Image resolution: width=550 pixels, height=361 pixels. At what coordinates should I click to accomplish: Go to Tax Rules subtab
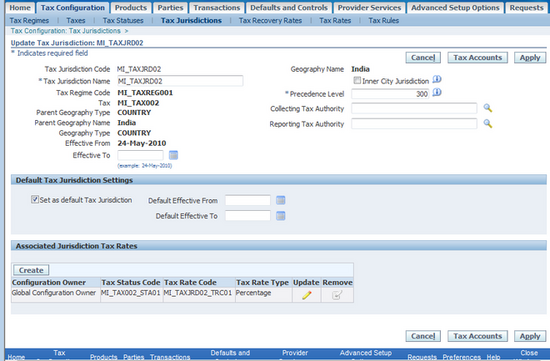[383, 21]
